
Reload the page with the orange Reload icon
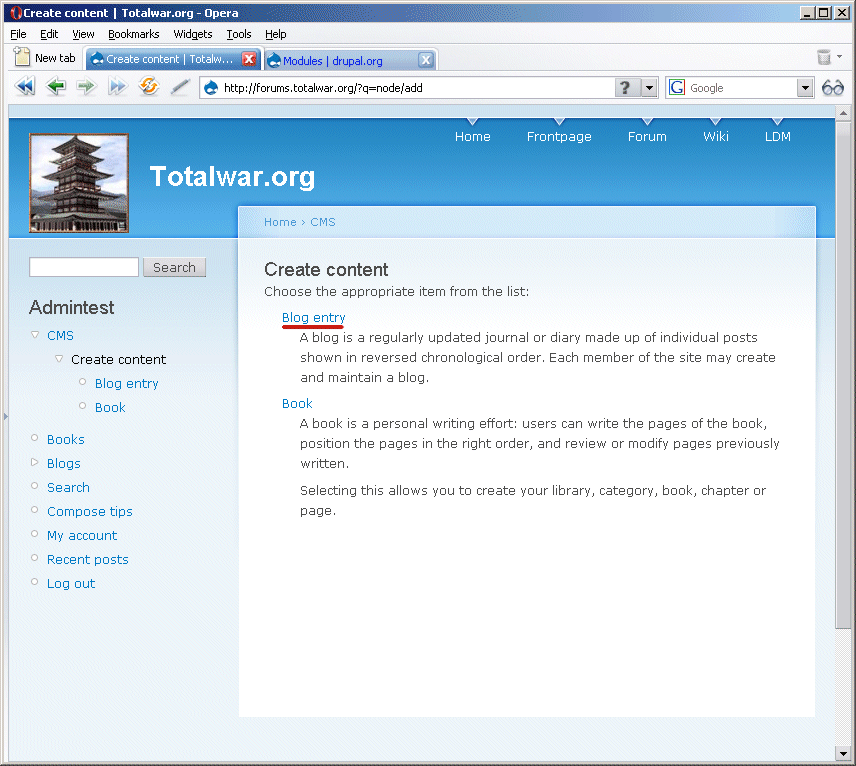point(148,86)
